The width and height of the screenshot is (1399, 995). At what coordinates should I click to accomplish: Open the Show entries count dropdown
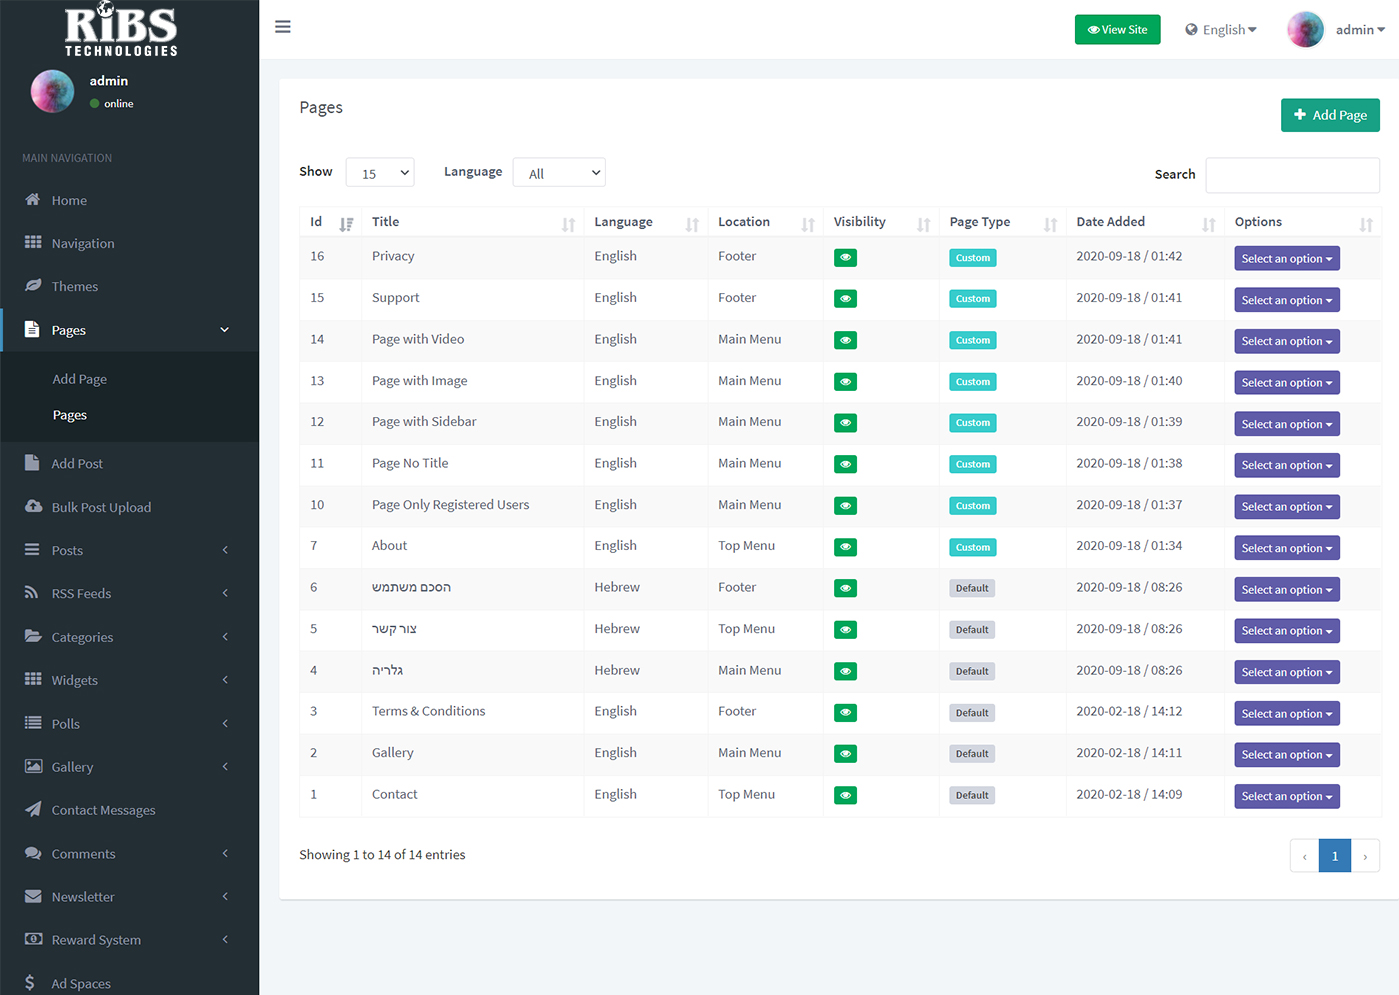tap(380, 173)
